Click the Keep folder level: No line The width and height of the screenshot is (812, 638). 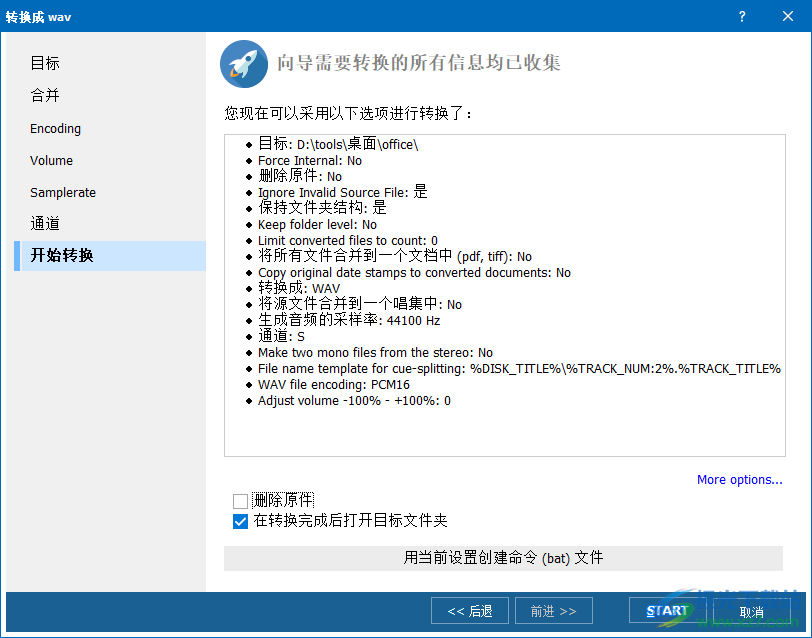317,225
